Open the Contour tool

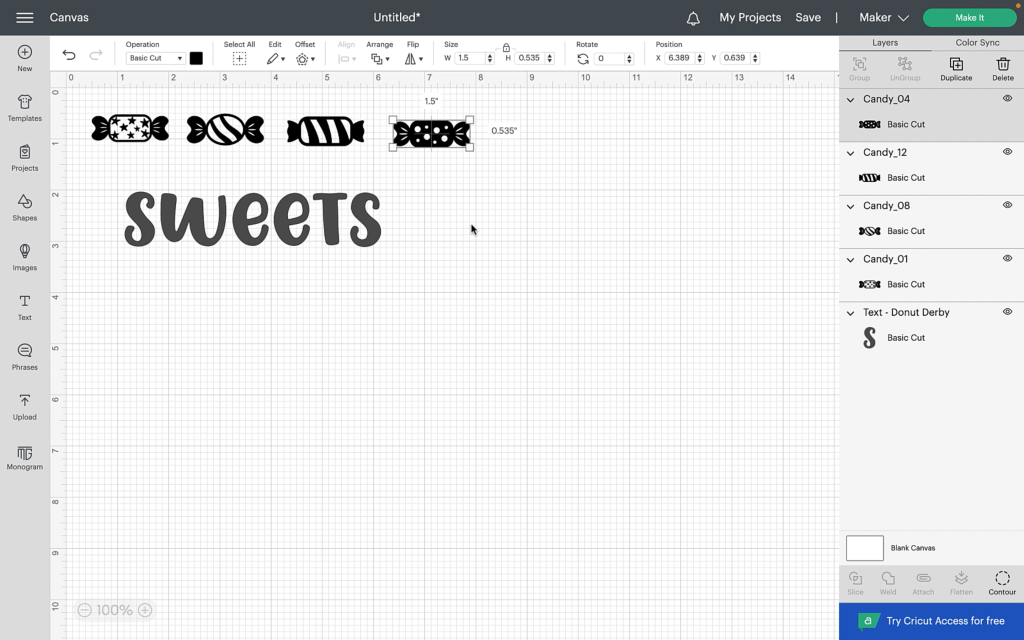coord(1002,583)
